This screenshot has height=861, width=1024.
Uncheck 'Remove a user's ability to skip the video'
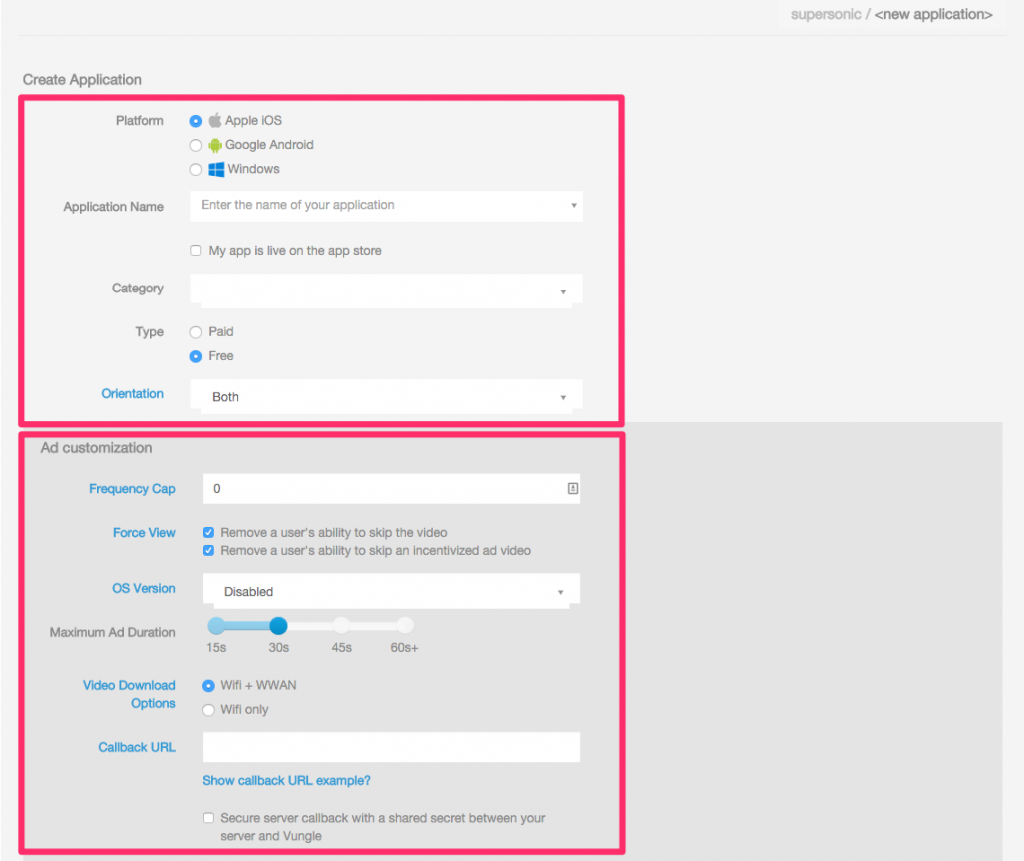pyautogui.click(x=208, y=532)
